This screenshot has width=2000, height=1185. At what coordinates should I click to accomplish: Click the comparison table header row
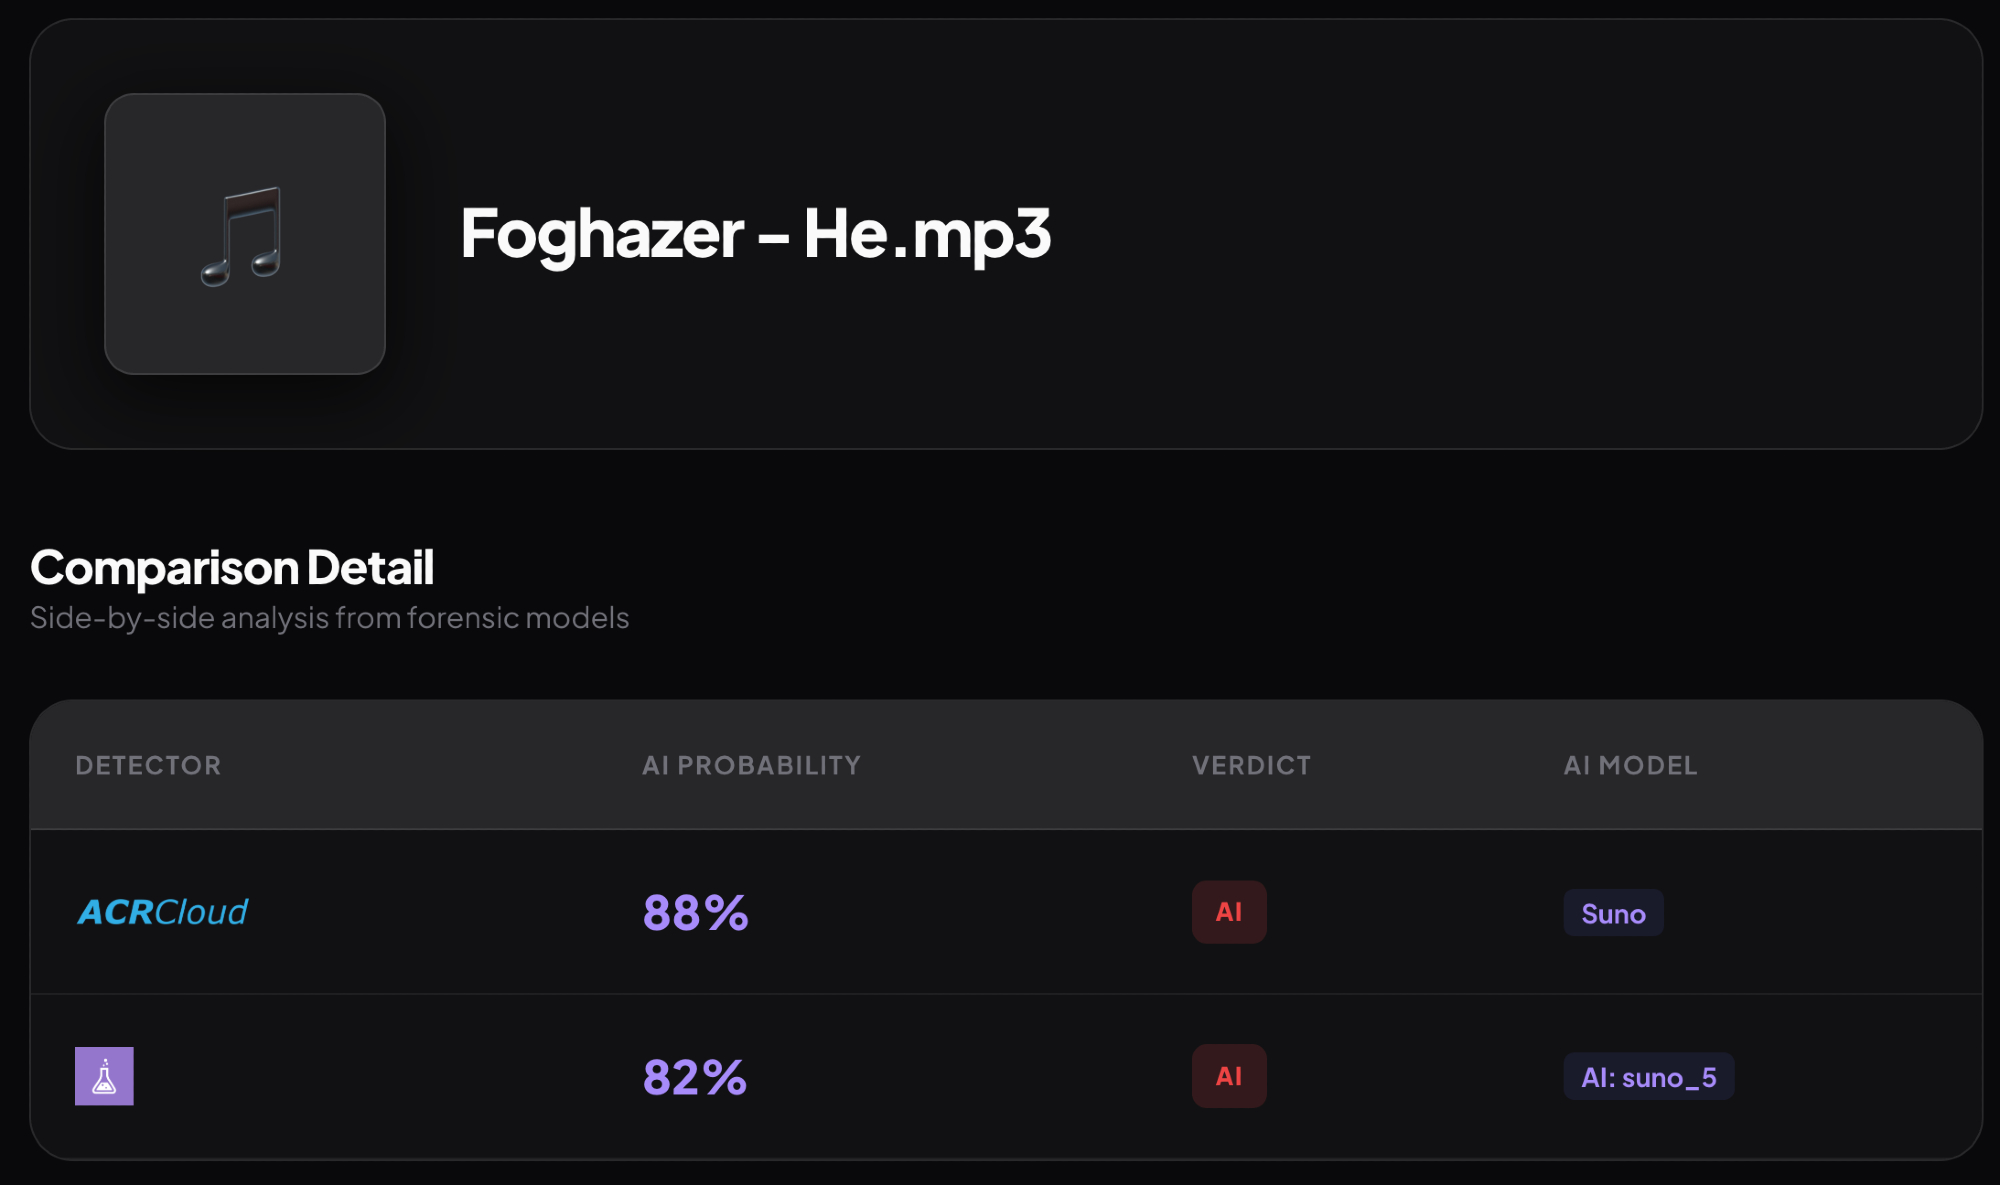pos(1000,765)
